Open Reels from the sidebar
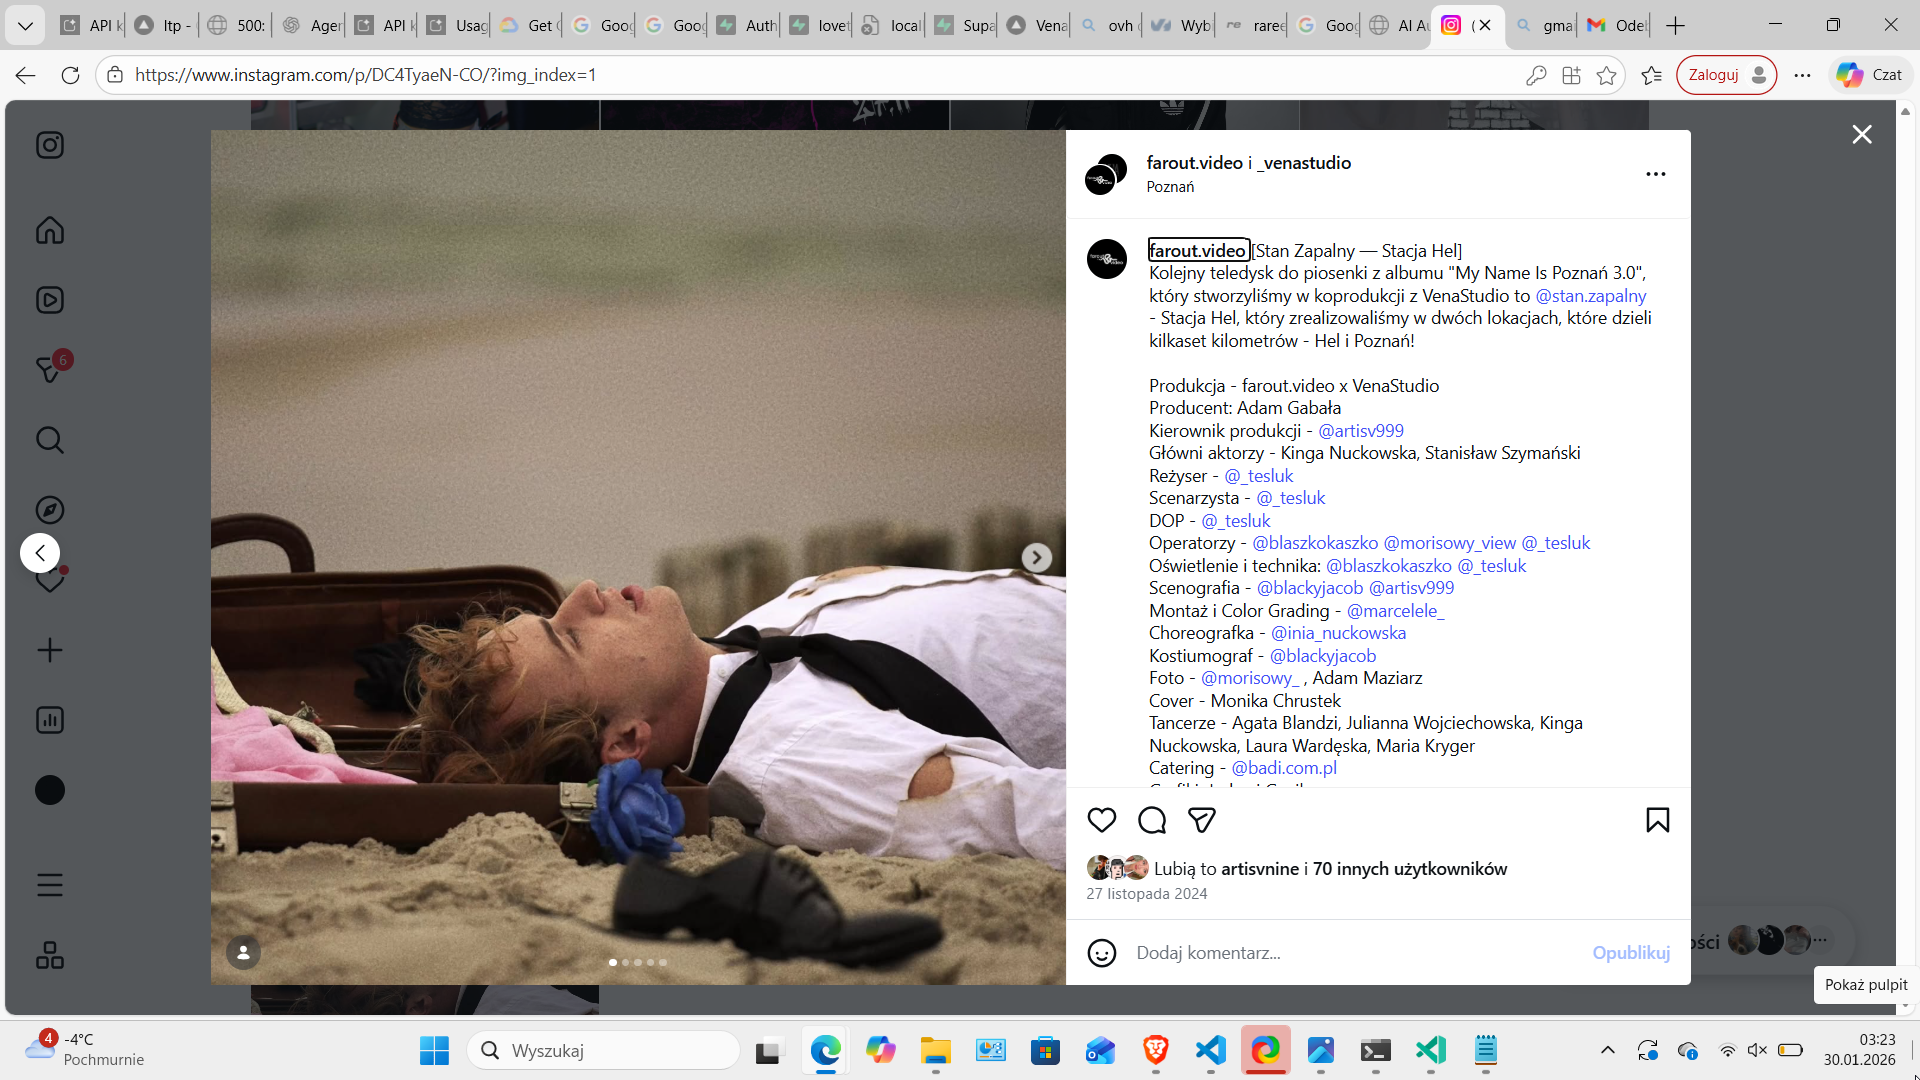This screenshot has width=1920, height=1080. (50, 300)
